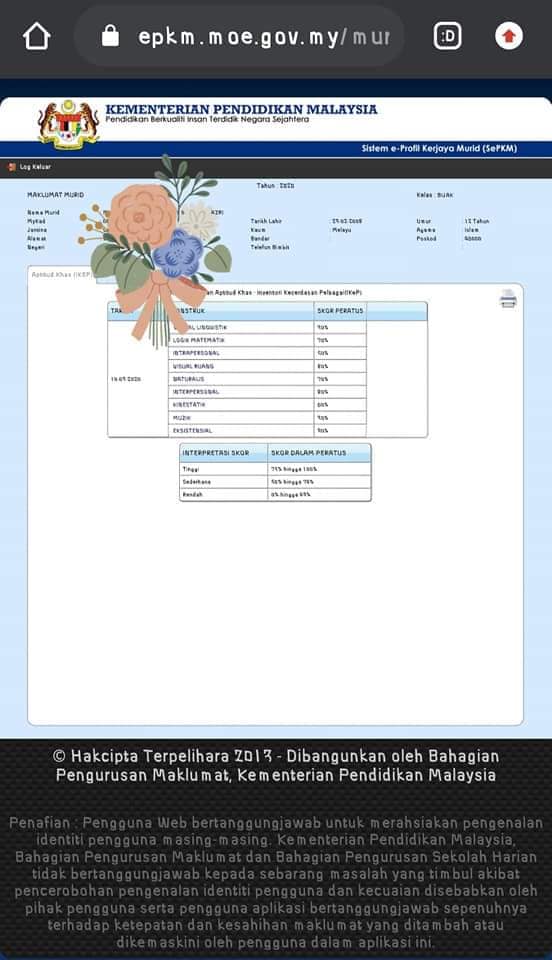Click the Sistem e-Profil Kerjaya Murid banner
Viewport: 552px width, 960px height.
point(439,149)
